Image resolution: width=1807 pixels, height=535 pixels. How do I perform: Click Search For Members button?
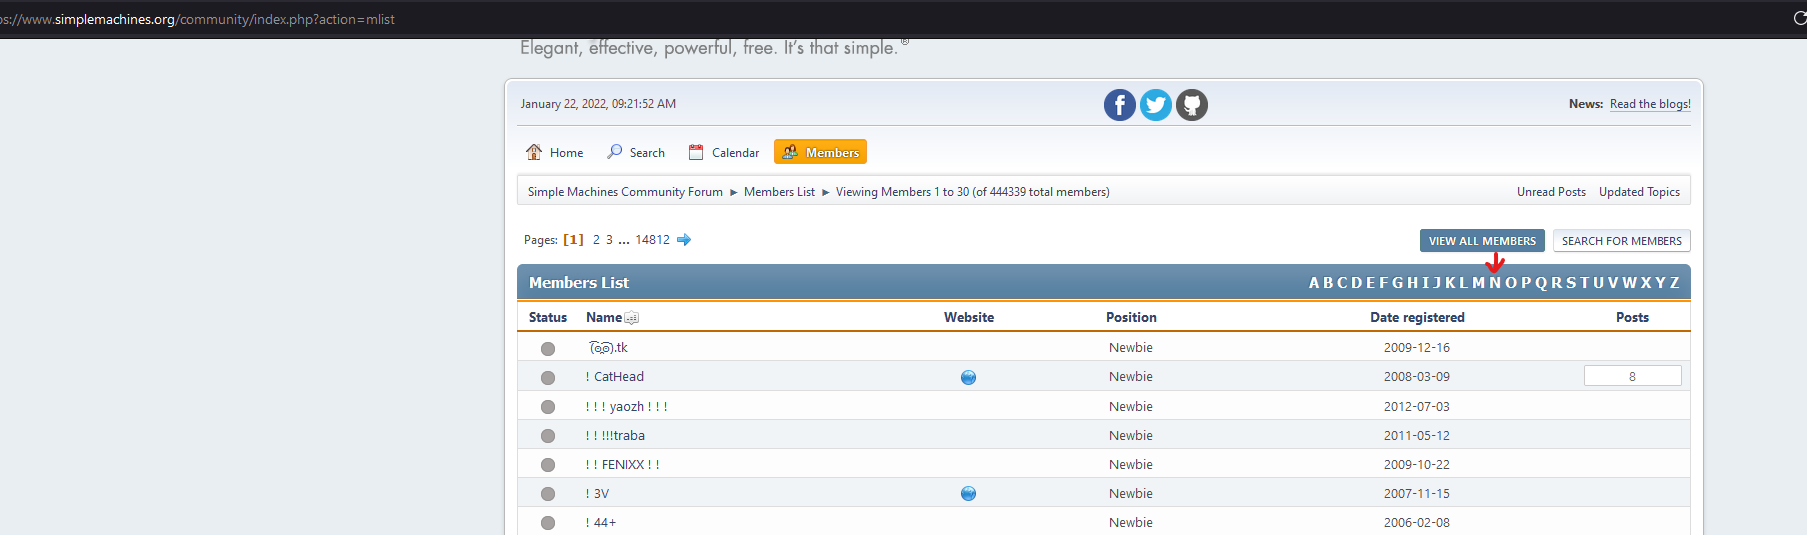click(x=1622, y=241)
